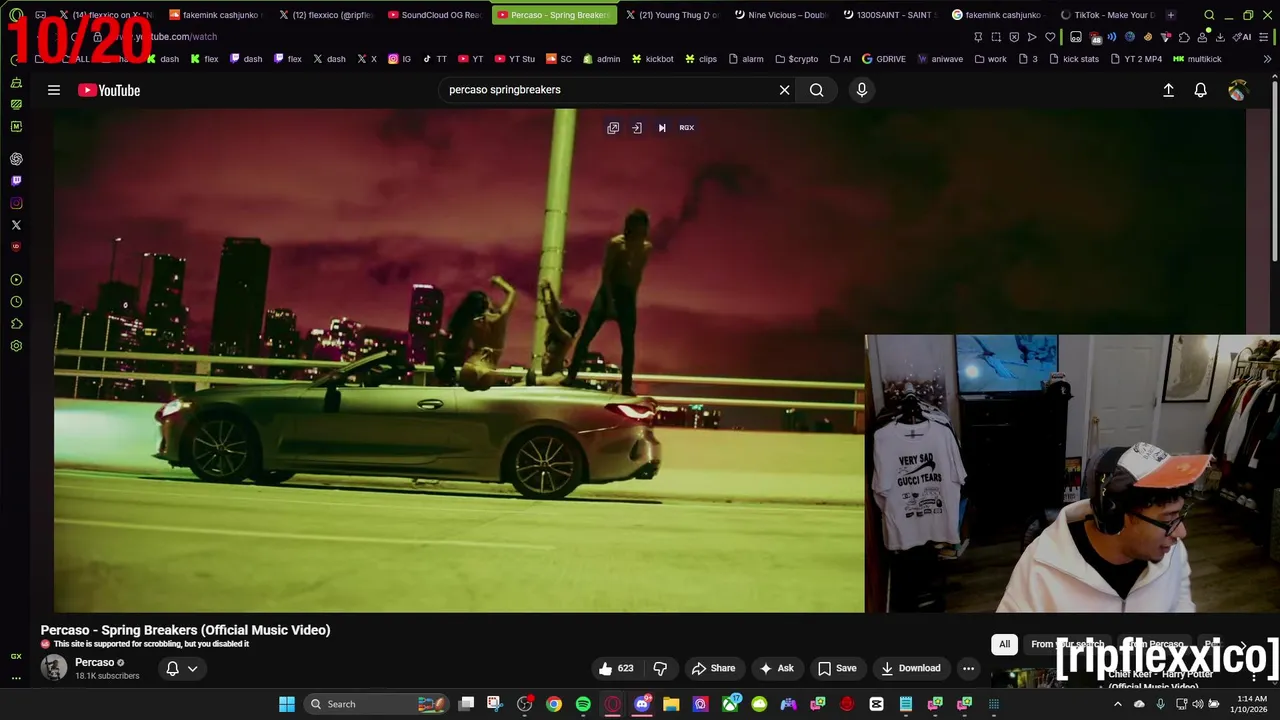
Task: Go to the YouTube home logo
Action: click(x=109, y=90)
